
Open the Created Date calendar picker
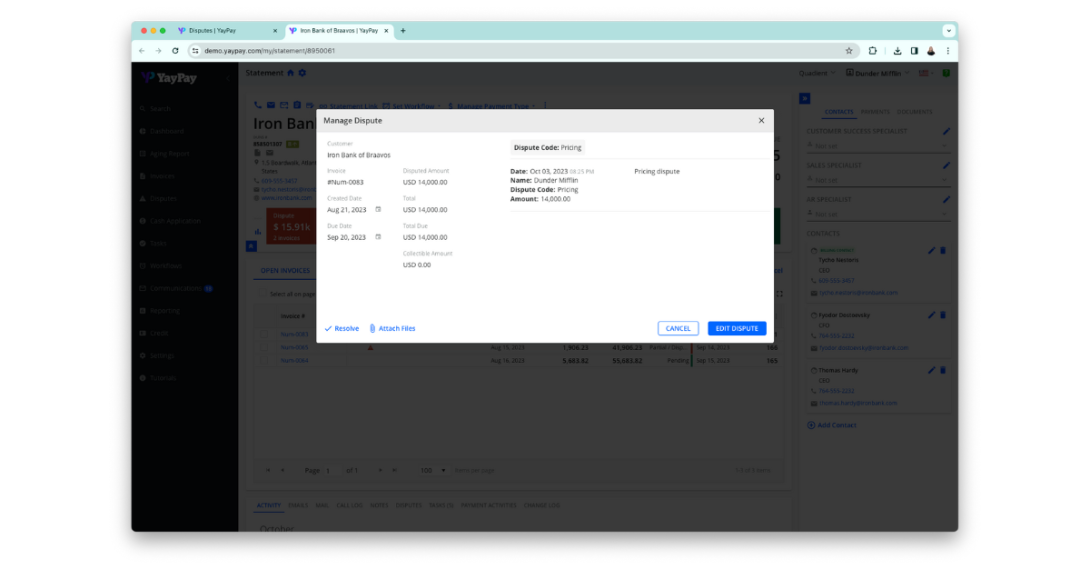[x=378, y=209]
